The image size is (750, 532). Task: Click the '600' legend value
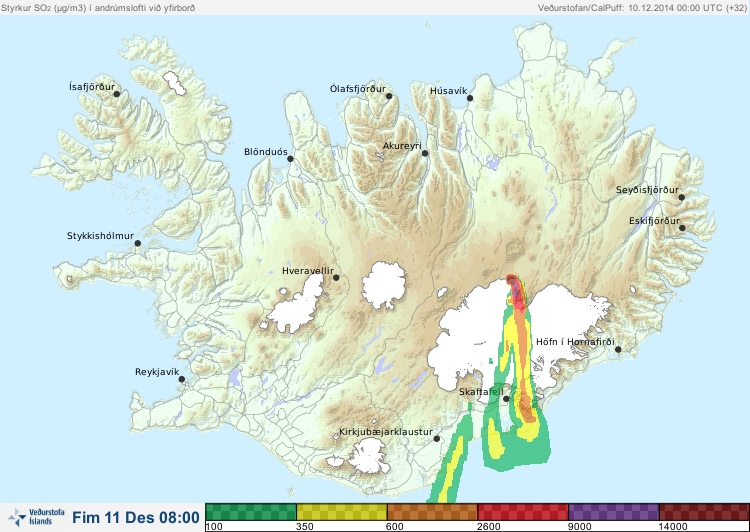point(395,527)
